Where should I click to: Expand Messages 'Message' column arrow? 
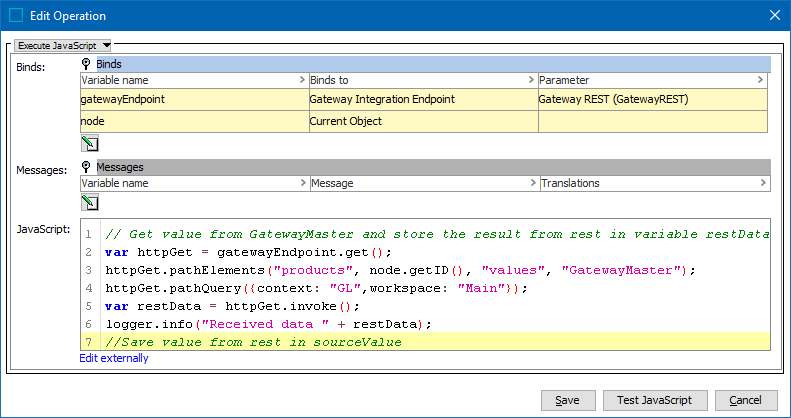[x=530, y=184]
